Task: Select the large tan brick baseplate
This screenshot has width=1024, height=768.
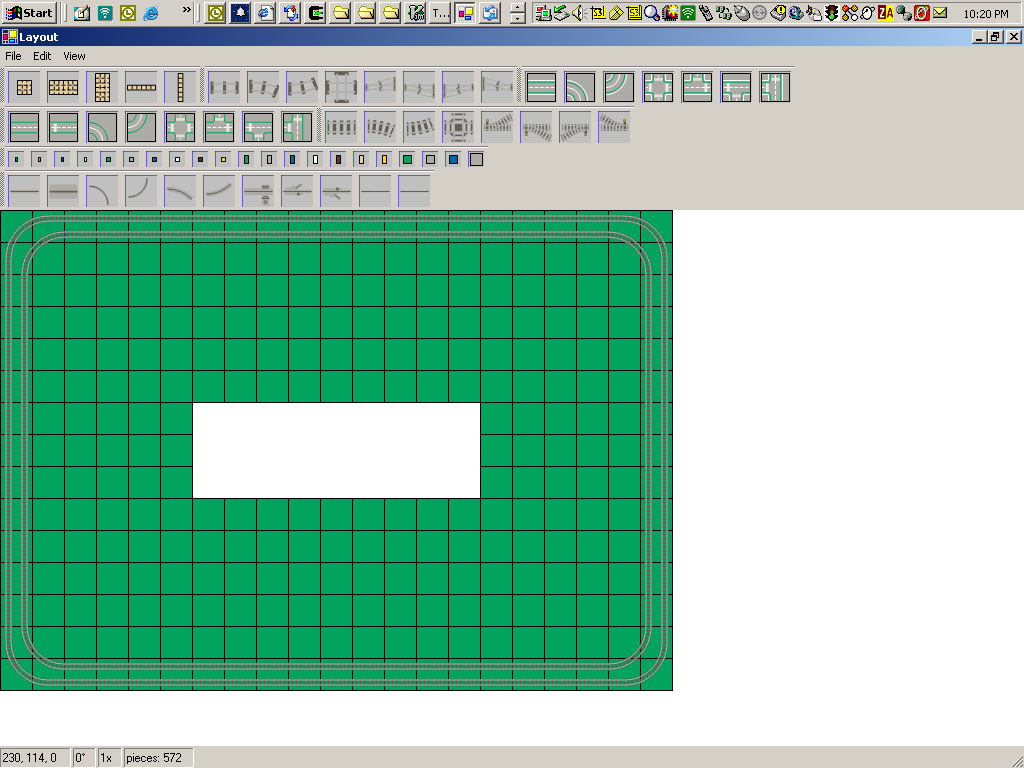Action: point(64,87)
